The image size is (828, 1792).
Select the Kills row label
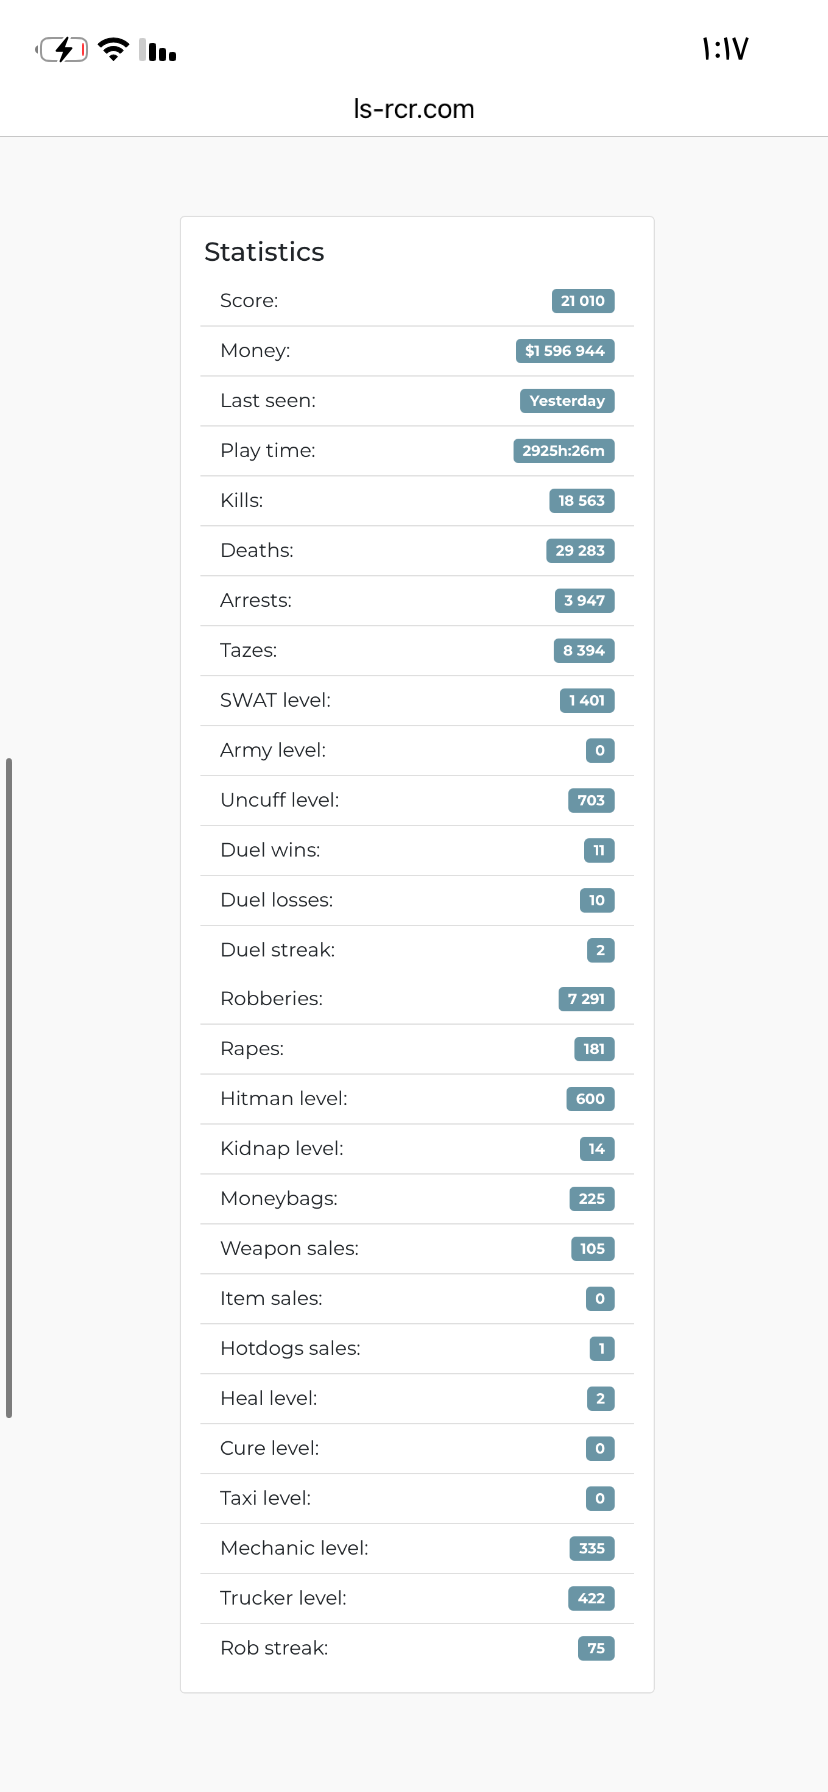point(242,501)
